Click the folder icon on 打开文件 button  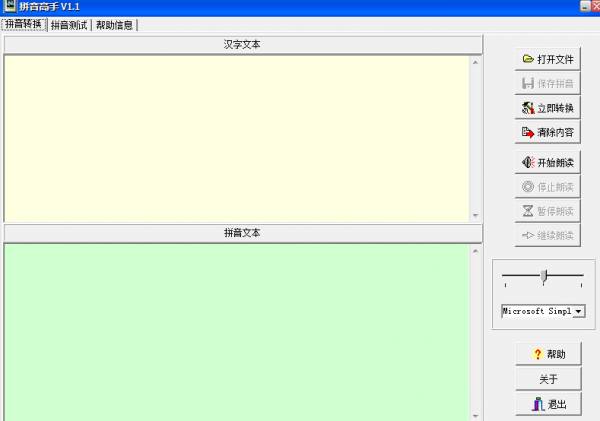point(528,59)
